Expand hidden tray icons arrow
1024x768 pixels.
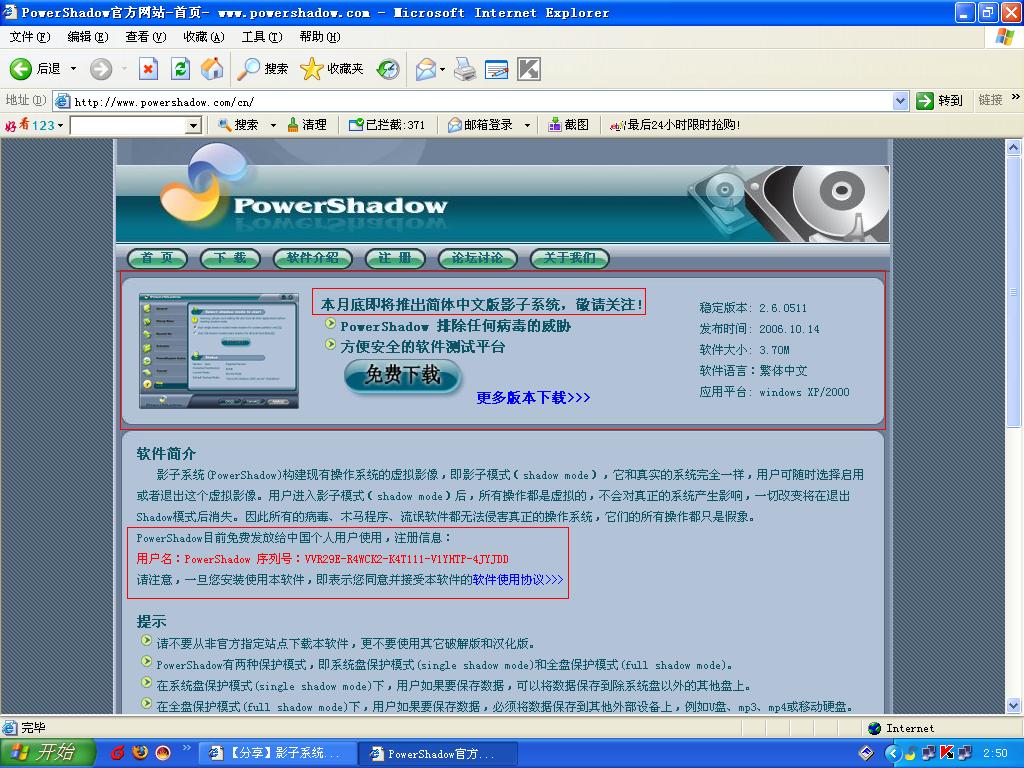[893, 753]
